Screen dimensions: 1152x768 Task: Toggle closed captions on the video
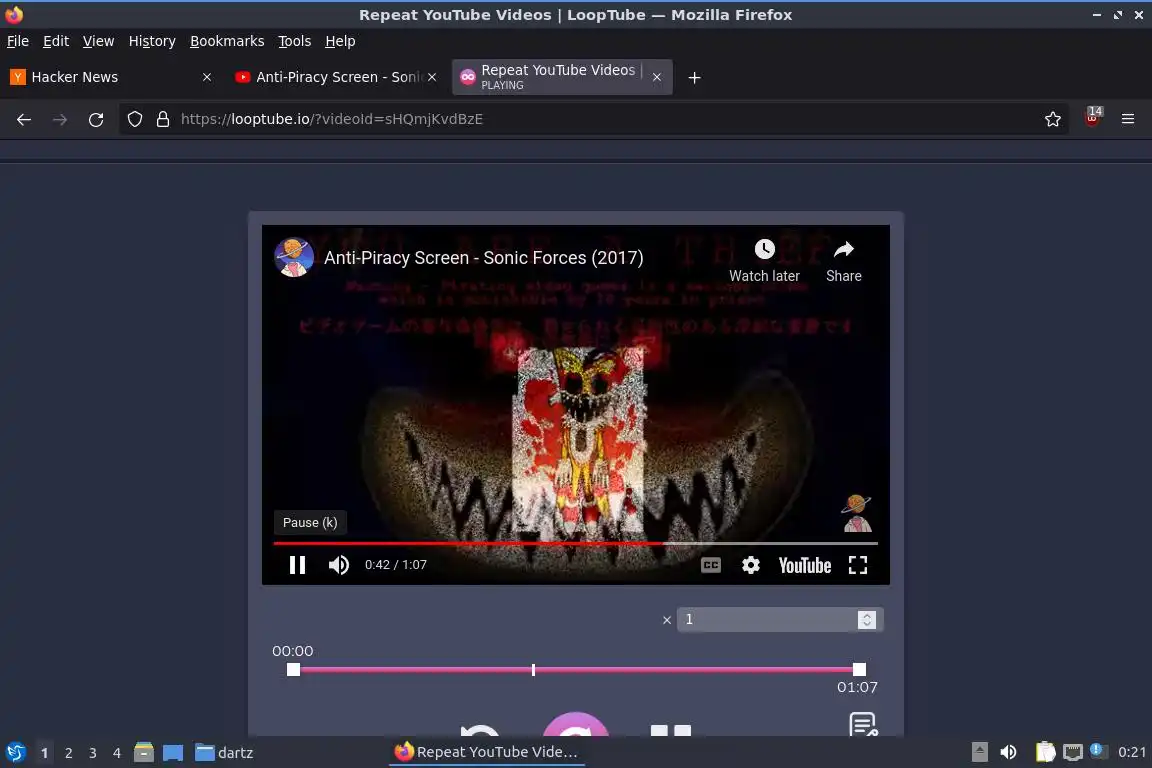(710, 564)
